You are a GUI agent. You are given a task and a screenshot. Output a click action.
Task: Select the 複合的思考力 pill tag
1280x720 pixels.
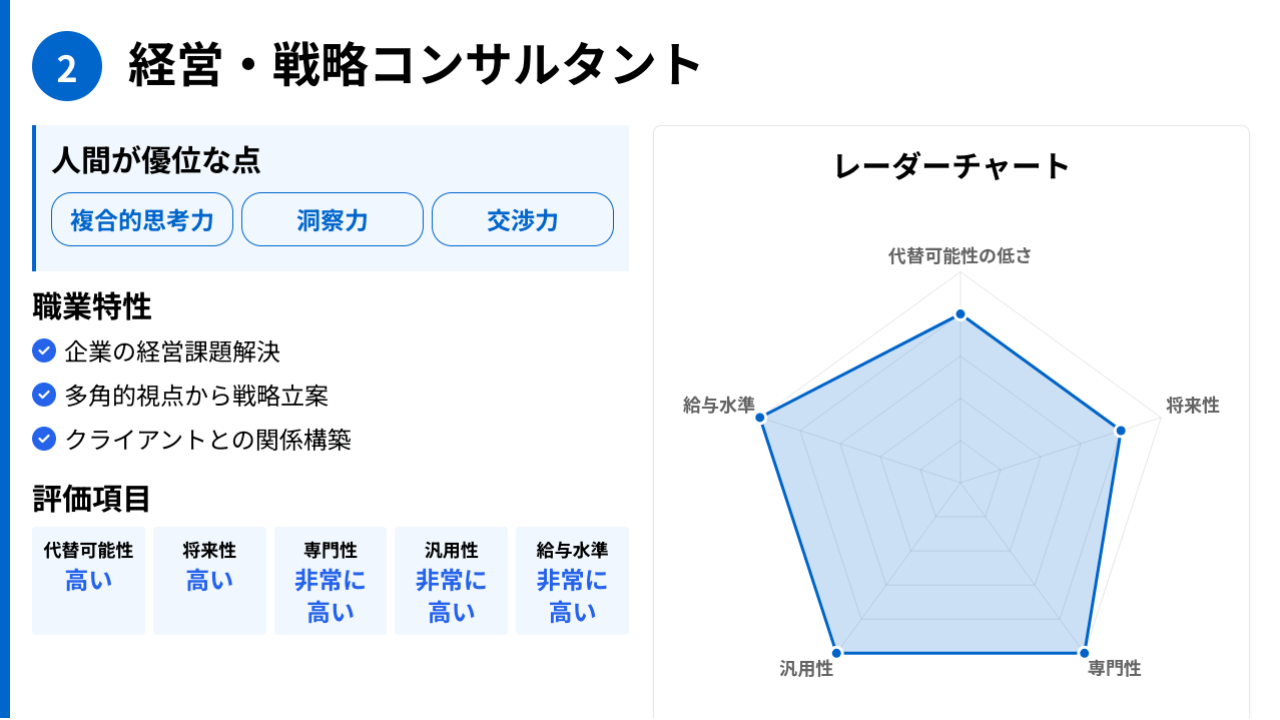(142, 219)
